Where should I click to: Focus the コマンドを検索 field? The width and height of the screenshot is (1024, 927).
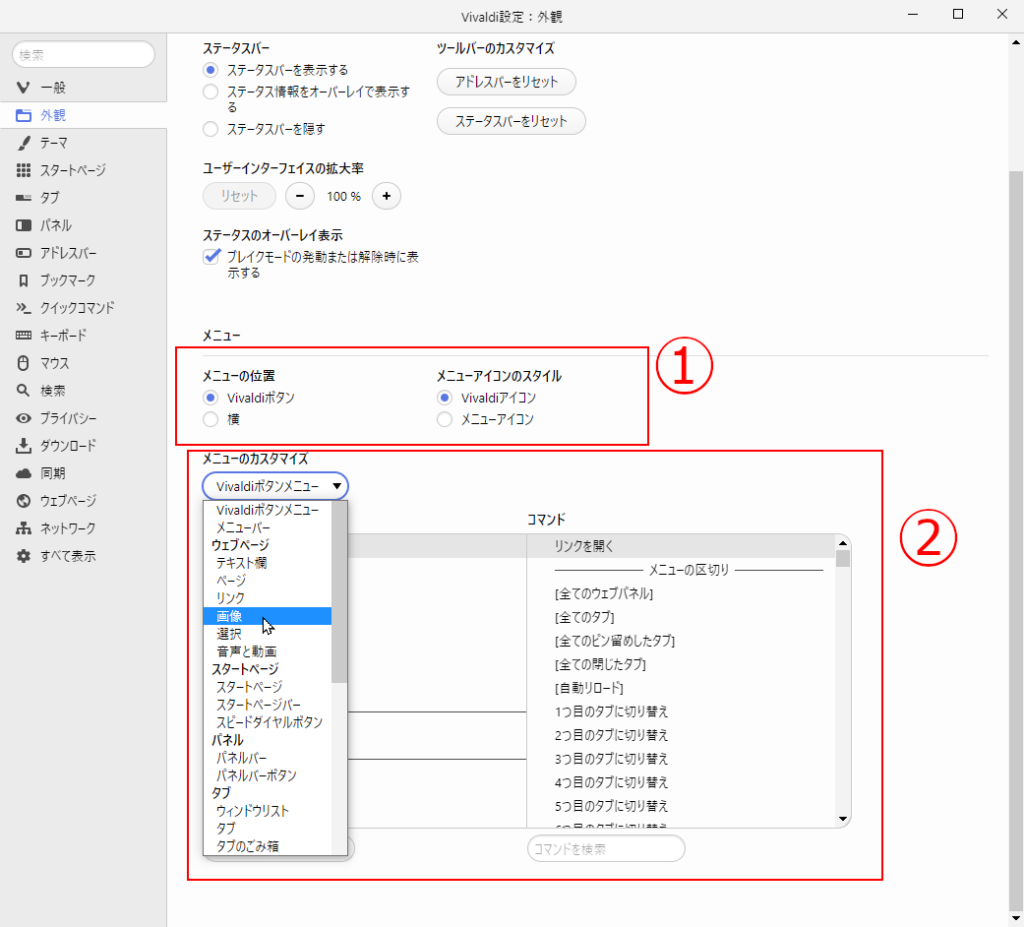tap(606, 849)
